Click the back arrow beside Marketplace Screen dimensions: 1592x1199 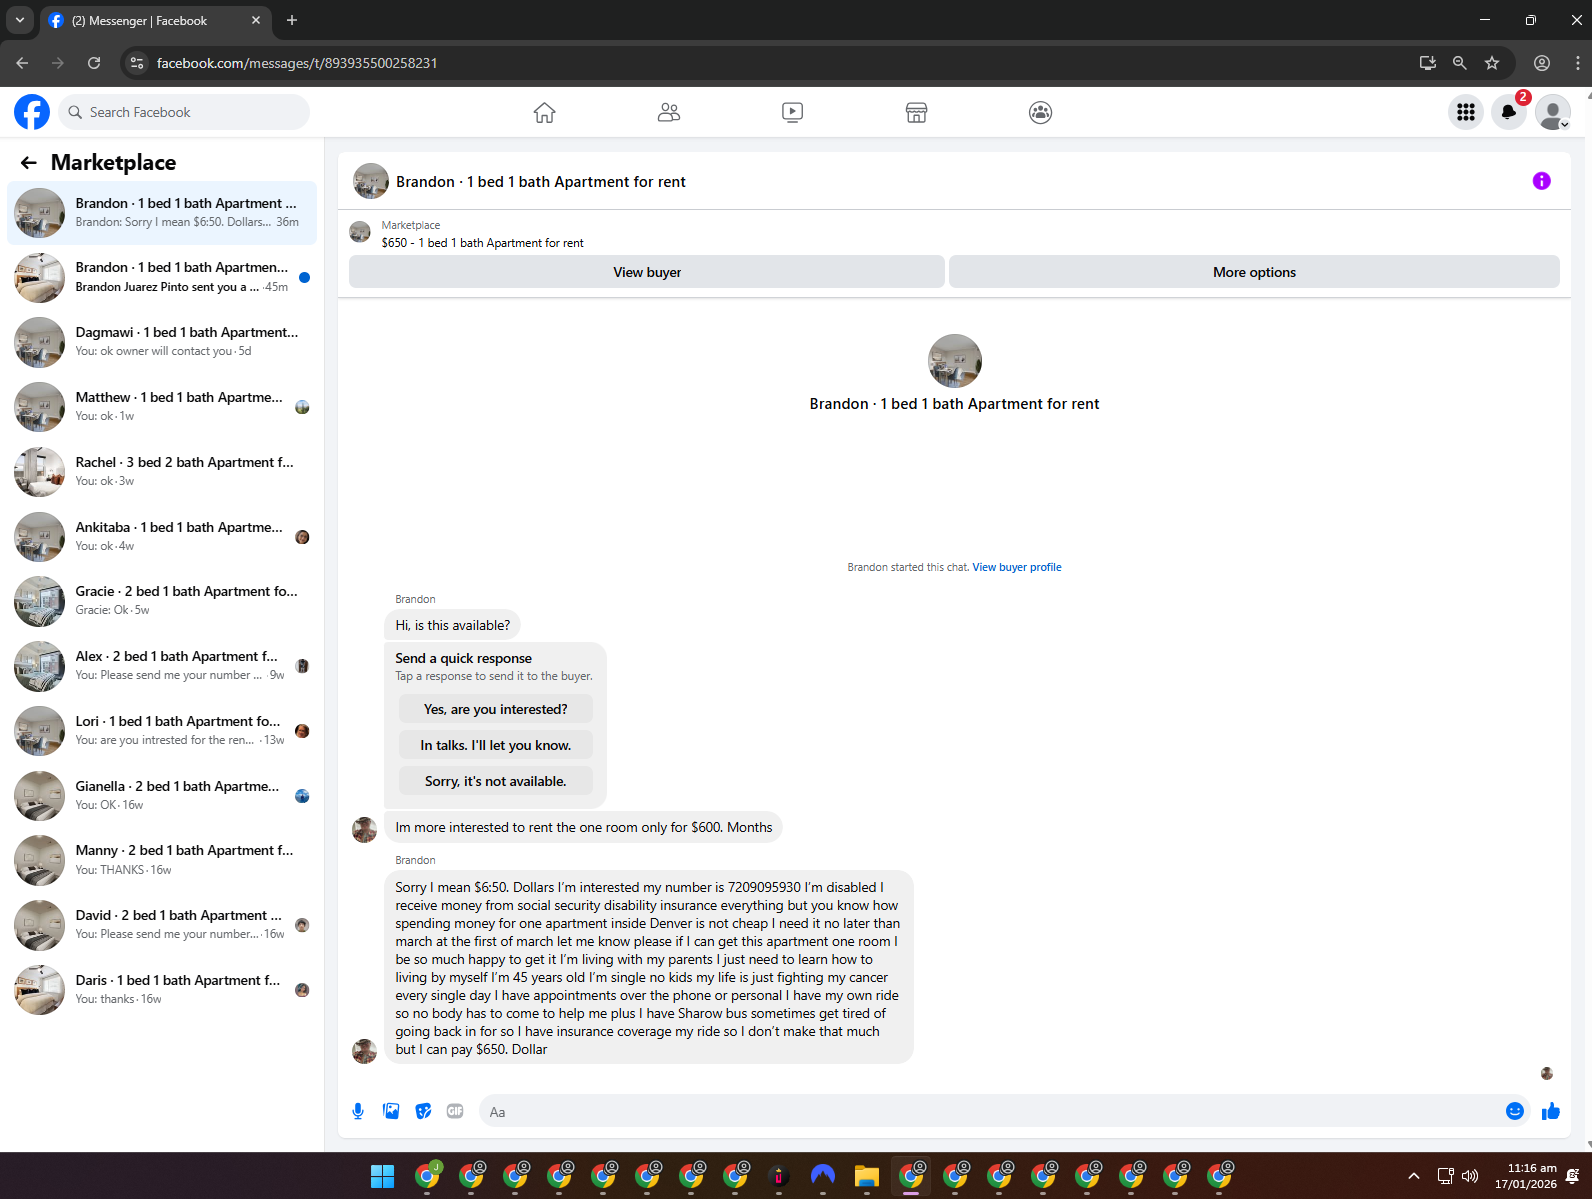29,162
